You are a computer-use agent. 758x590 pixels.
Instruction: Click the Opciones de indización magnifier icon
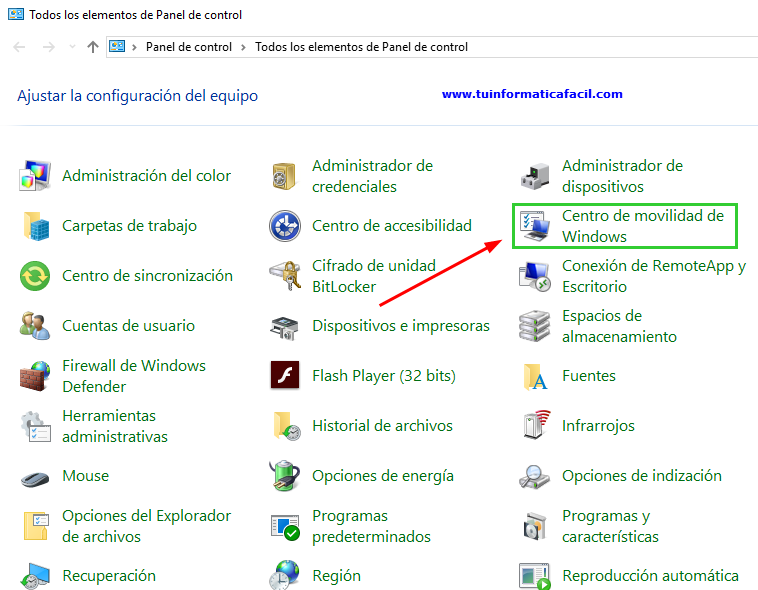coord(534,476)
